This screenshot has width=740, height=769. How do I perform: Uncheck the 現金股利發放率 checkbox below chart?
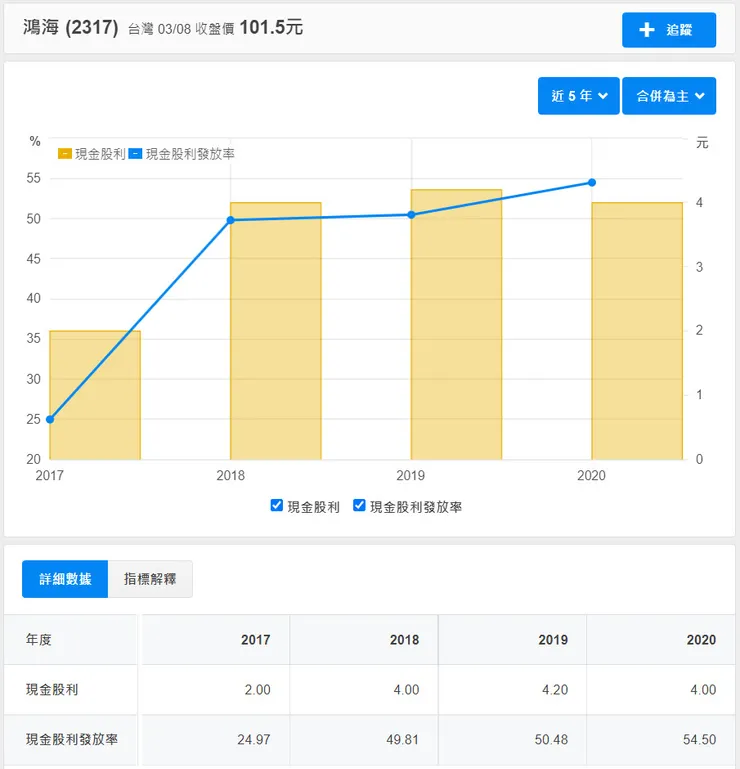[359, 505]
